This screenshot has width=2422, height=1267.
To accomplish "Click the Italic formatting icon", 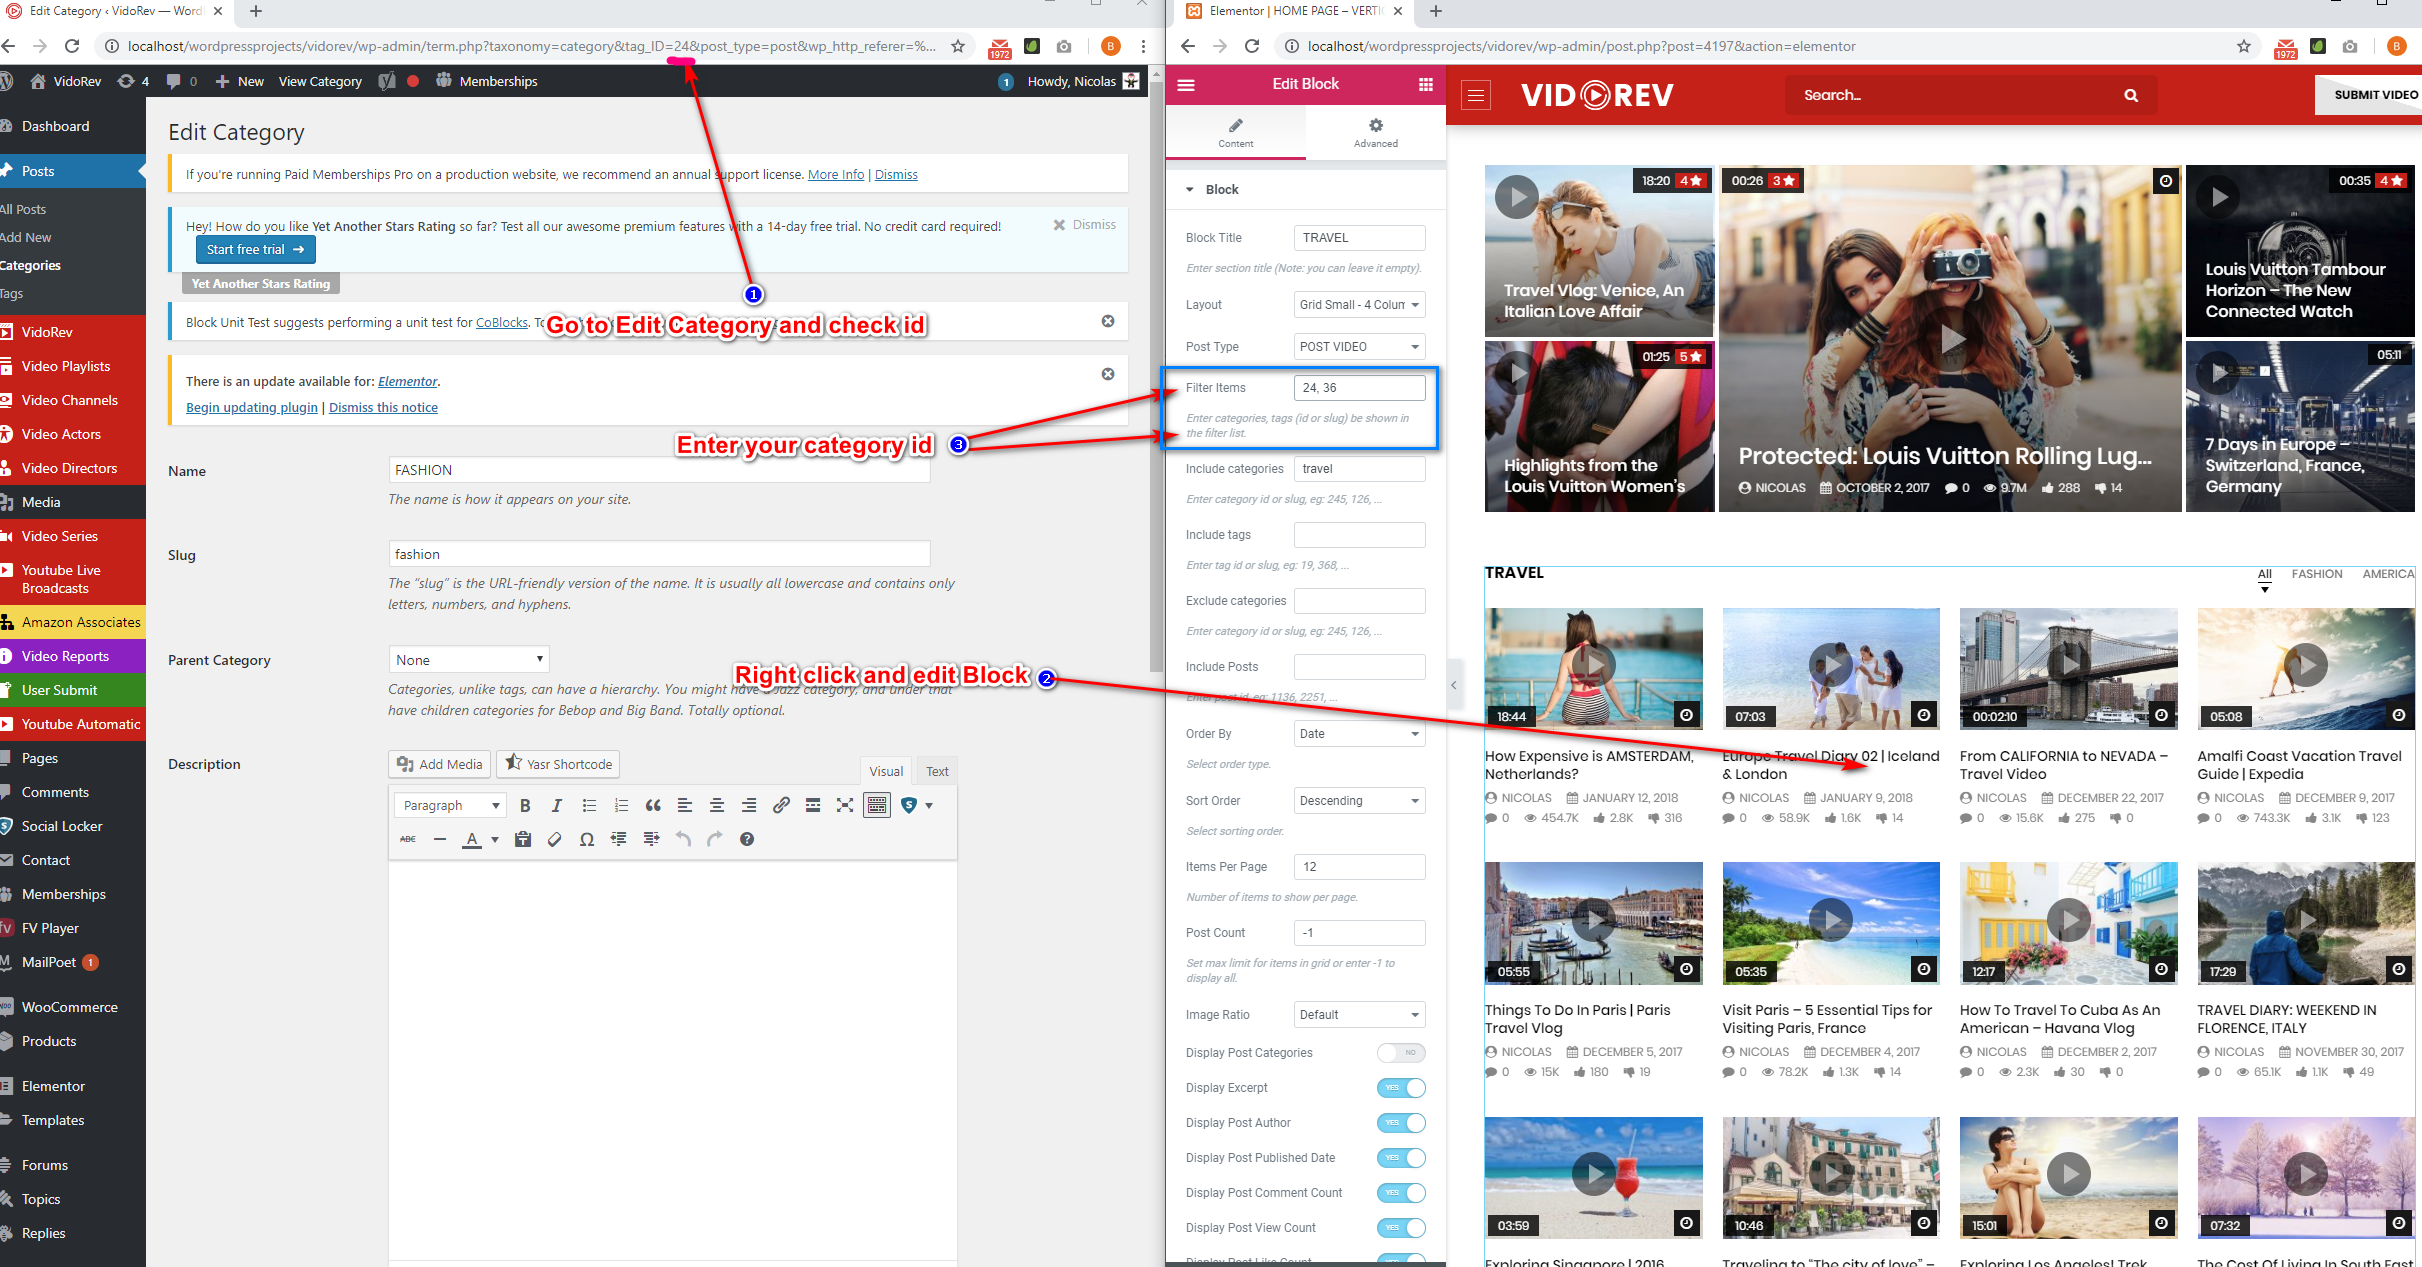I will 557,805.
